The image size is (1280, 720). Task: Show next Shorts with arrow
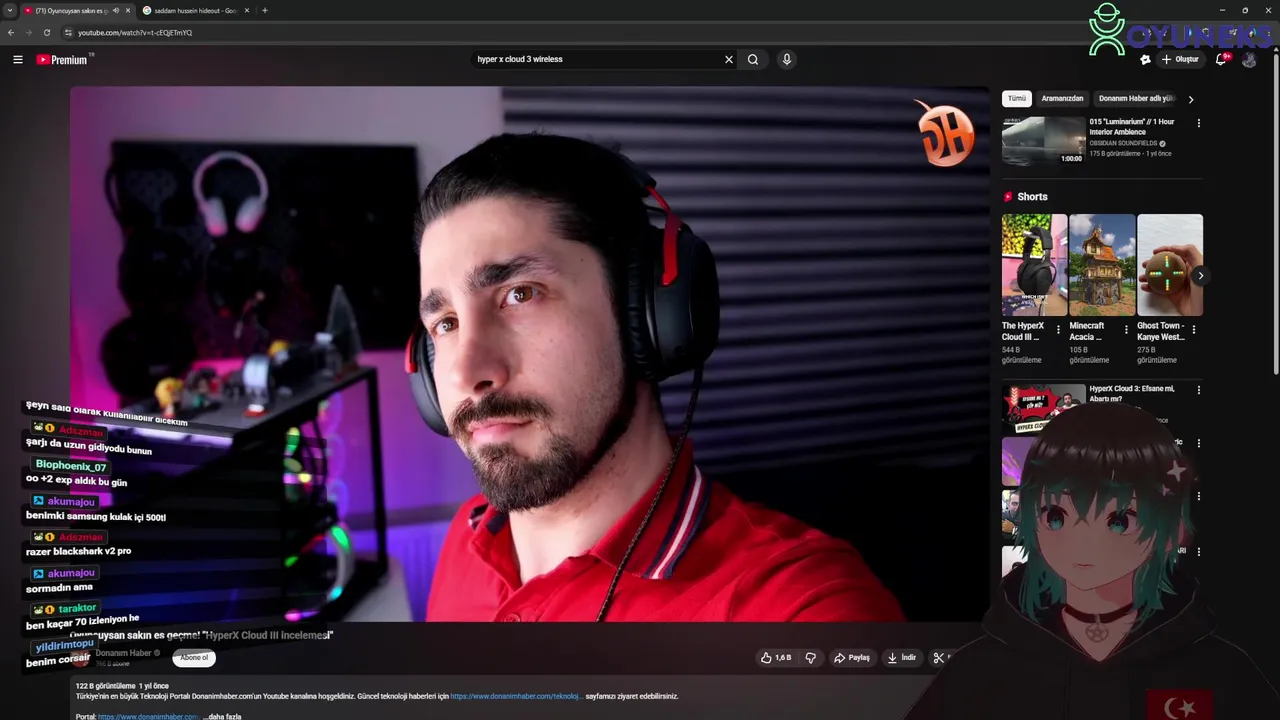tap(1200, 276)
